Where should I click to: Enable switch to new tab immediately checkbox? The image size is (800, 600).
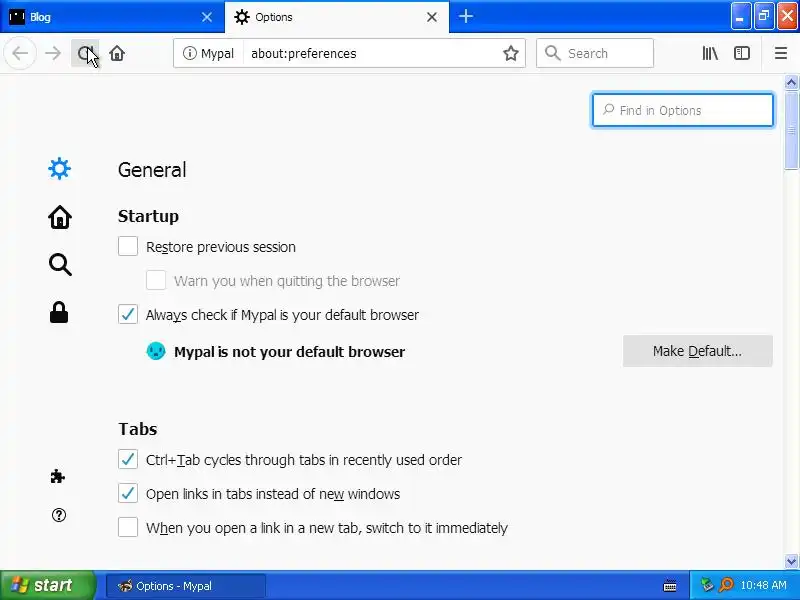[128, 527]
